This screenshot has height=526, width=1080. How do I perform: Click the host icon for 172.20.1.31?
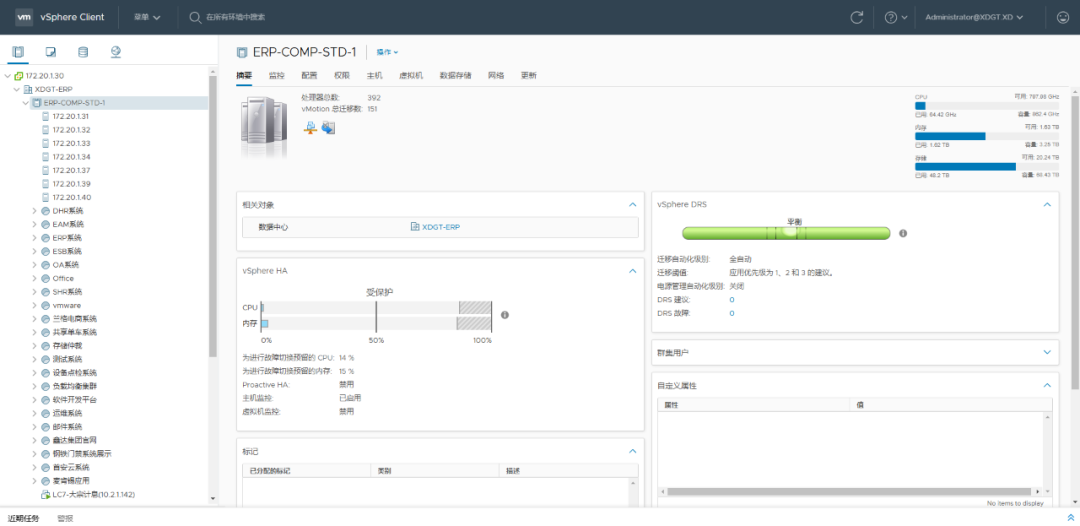pos(46,116)
